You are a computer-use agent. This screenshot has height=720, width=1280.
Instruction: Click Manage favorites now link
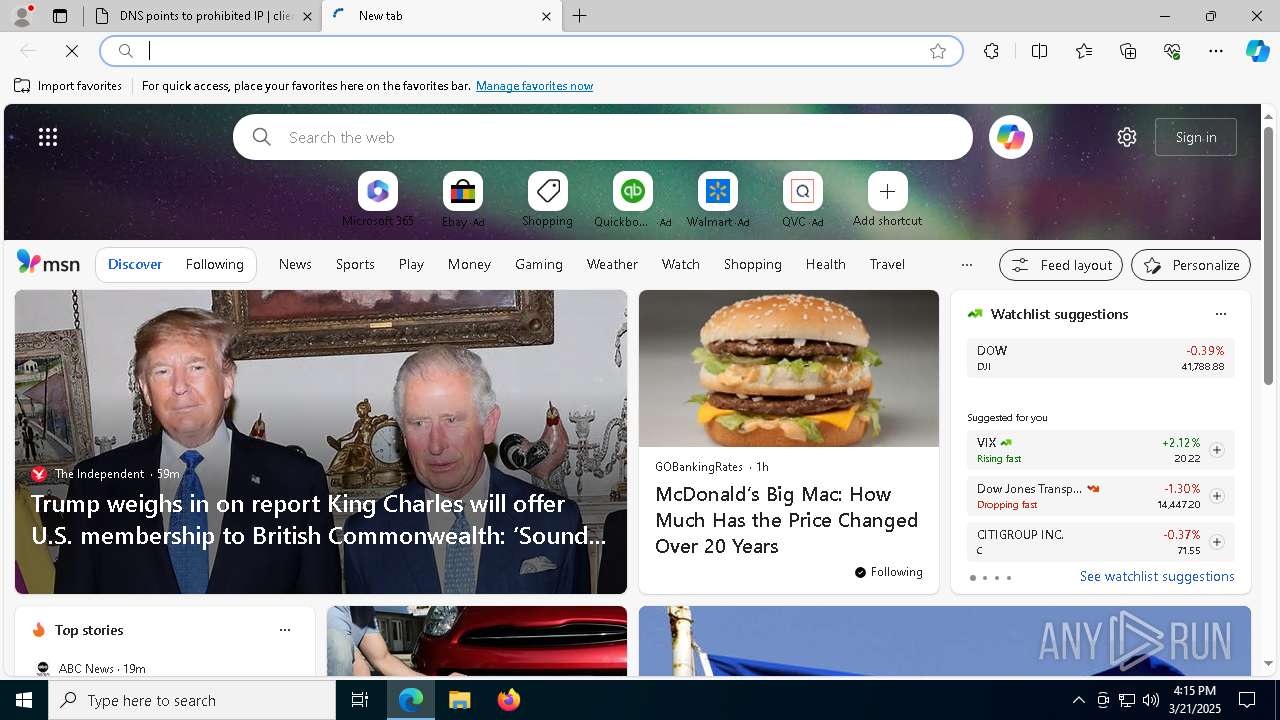tap(534, 86)
